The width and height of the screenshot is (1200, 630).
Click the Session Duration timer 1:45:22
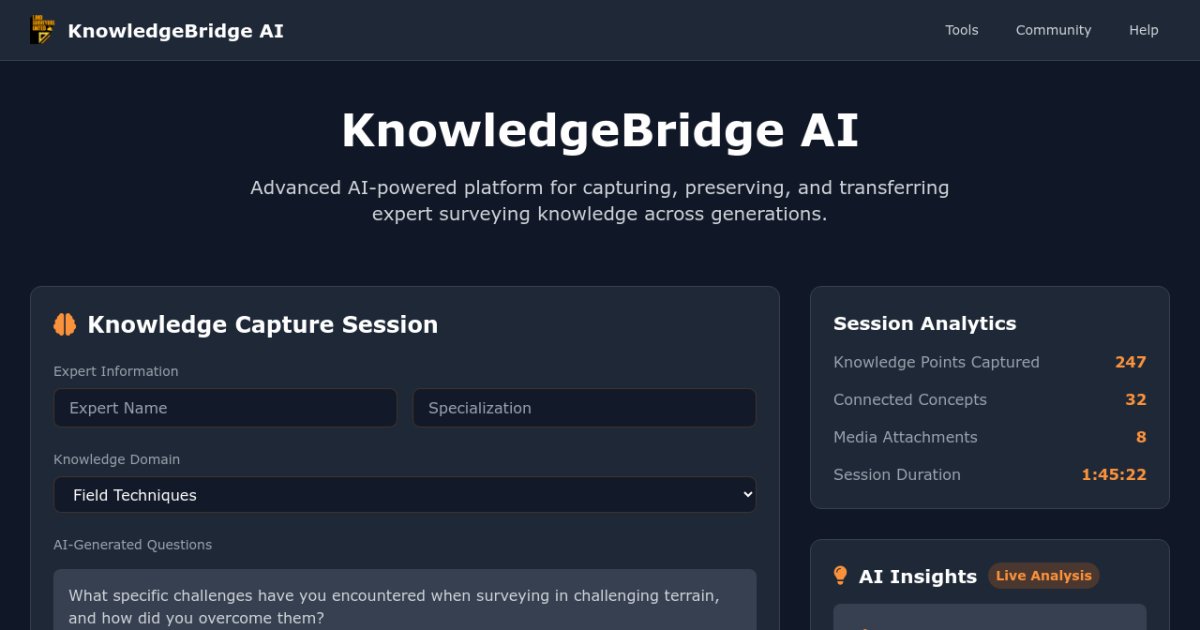coord(1113,475)
